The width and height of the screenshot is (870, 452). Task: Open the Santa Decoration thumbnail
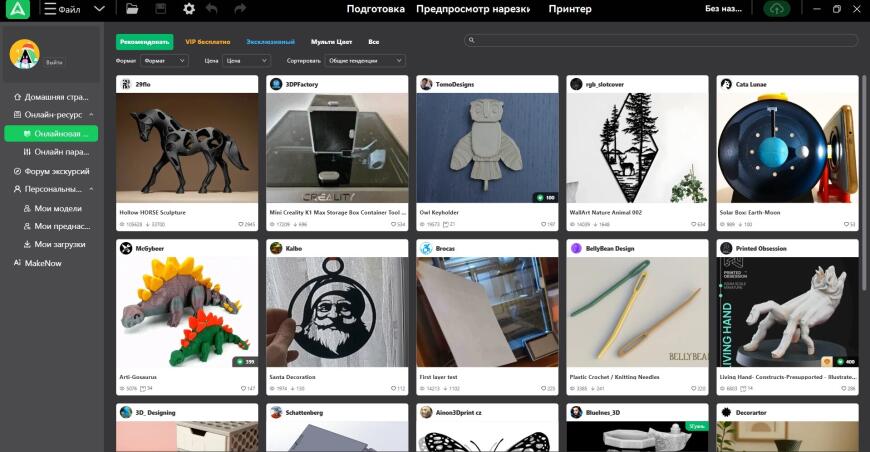click(337, 312)
